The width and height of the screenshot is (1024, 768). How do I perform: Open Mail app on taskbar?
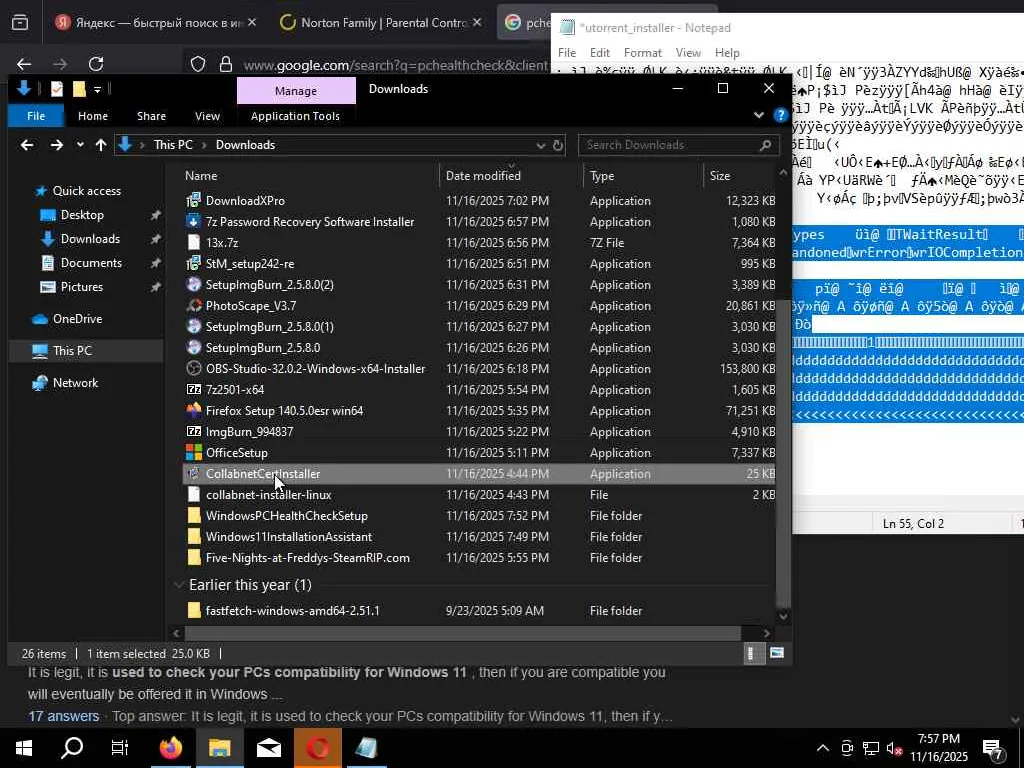[x=268, y=748]
